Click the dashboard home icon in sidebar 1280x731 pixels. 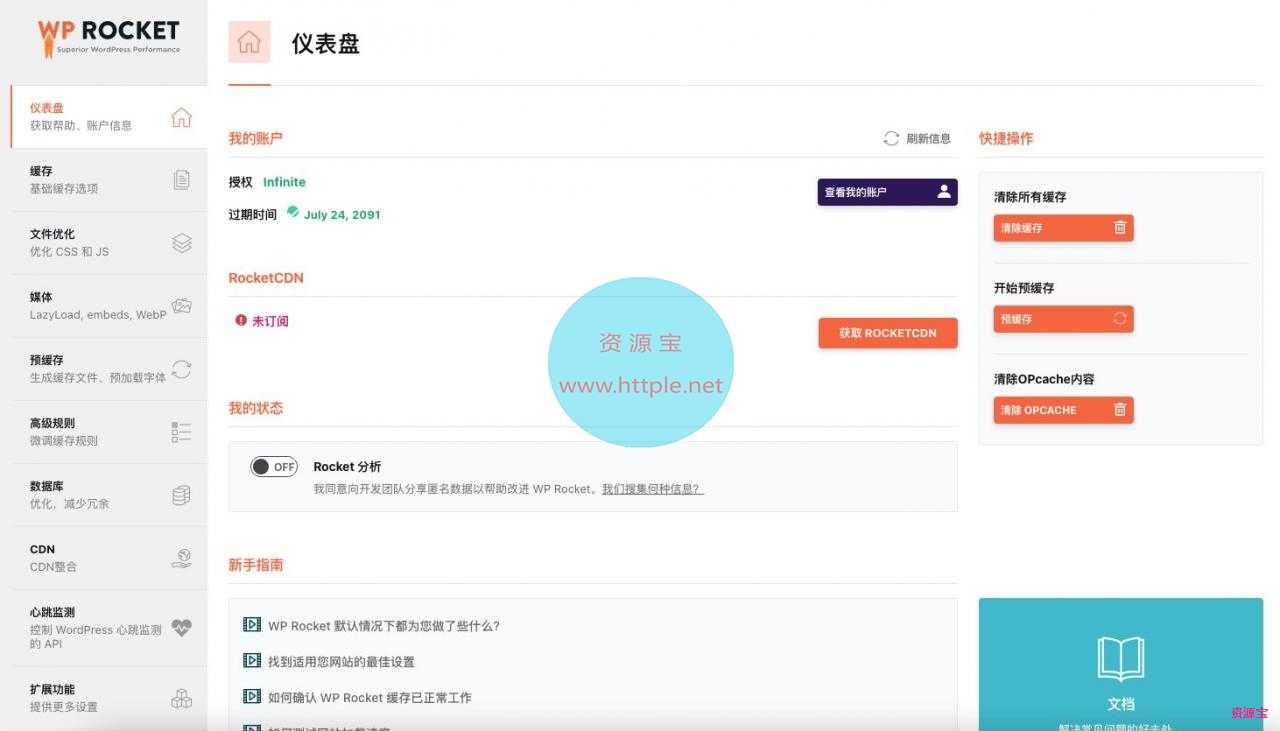point(181,117)
